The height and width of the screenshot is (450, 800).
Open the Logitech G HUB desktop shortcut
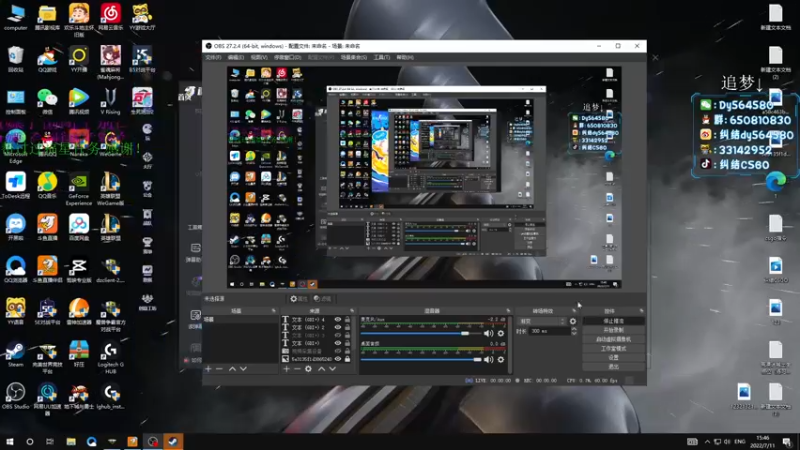pyautogui.click(x=110, y=358)
